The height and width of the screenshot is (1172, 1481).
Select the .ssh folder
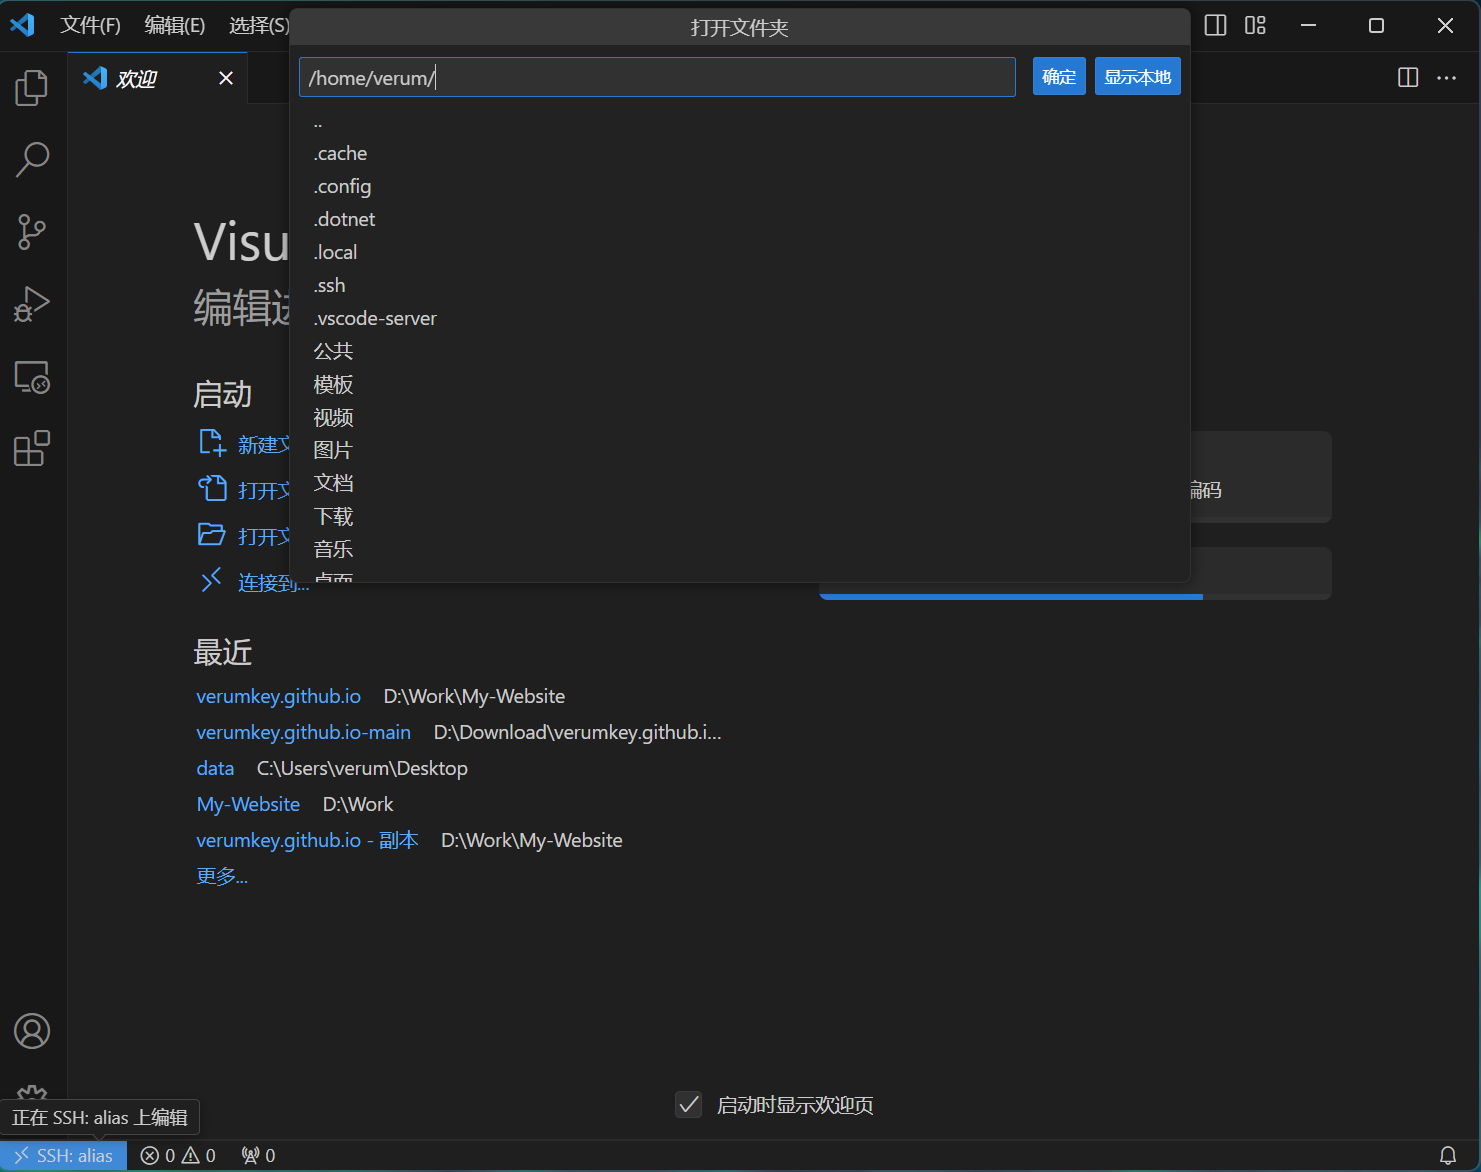click(740, 285)
